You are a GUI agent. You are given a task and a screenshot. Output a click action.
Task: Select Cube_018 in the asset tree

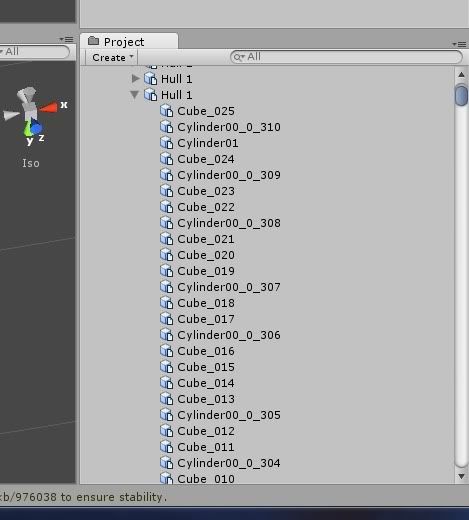[206, 303]
